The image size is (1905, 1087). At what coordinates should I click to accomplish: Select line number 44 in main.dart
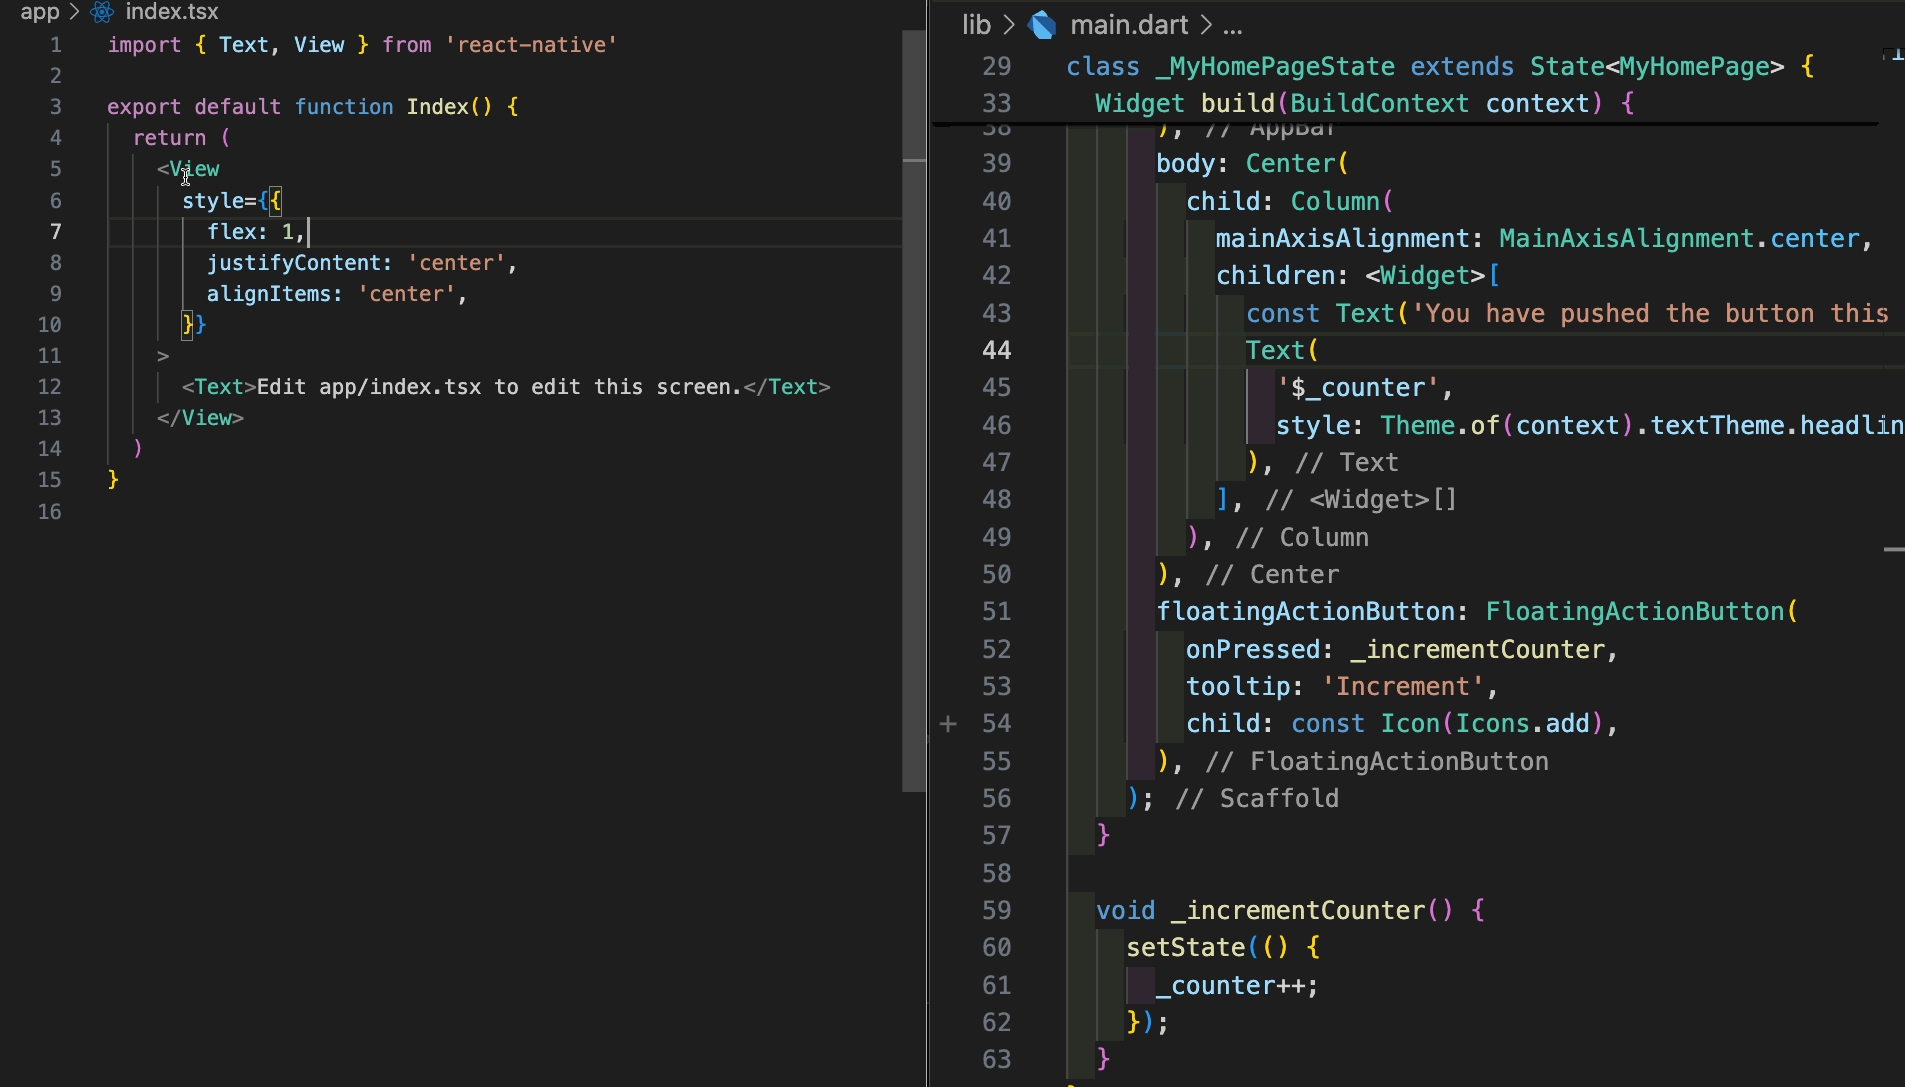pyautogui.click(x=997, y=351)
